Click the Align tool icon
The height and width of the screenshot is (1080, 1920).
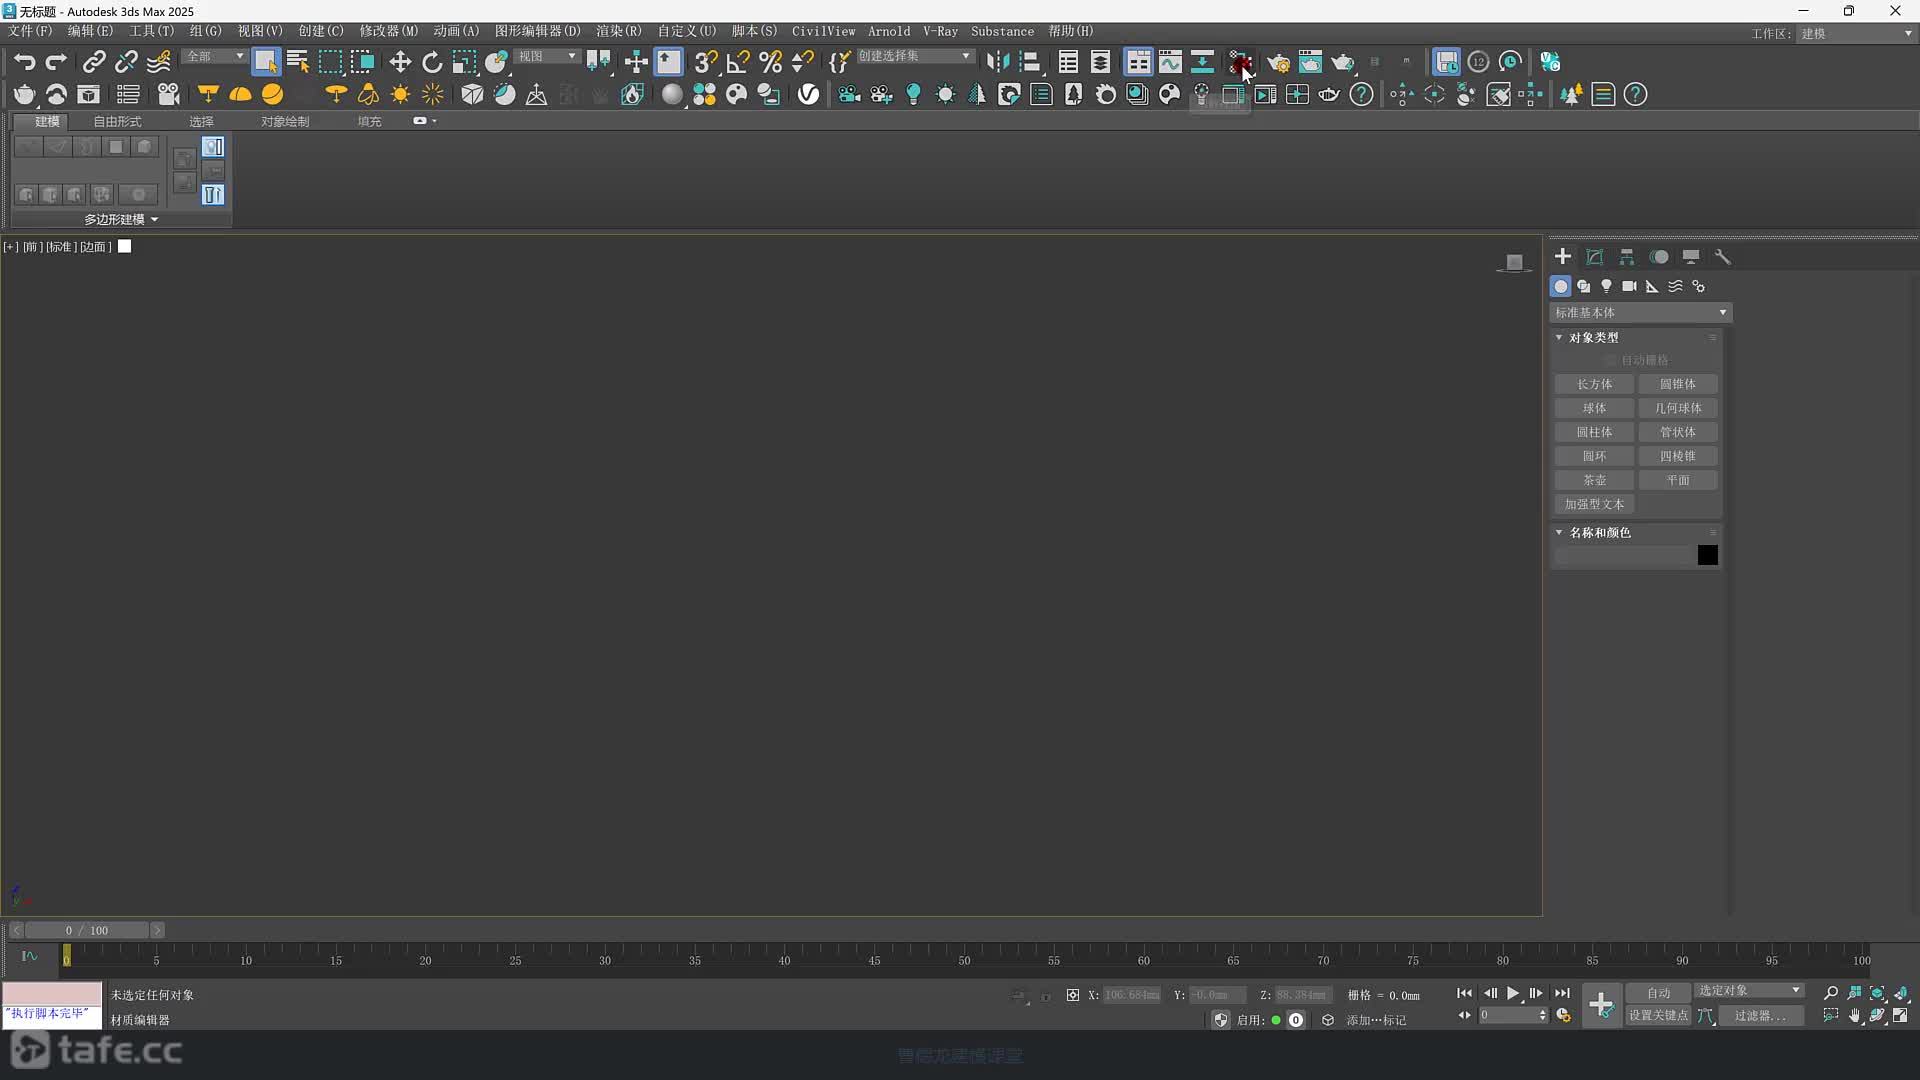pos(1030,62)
